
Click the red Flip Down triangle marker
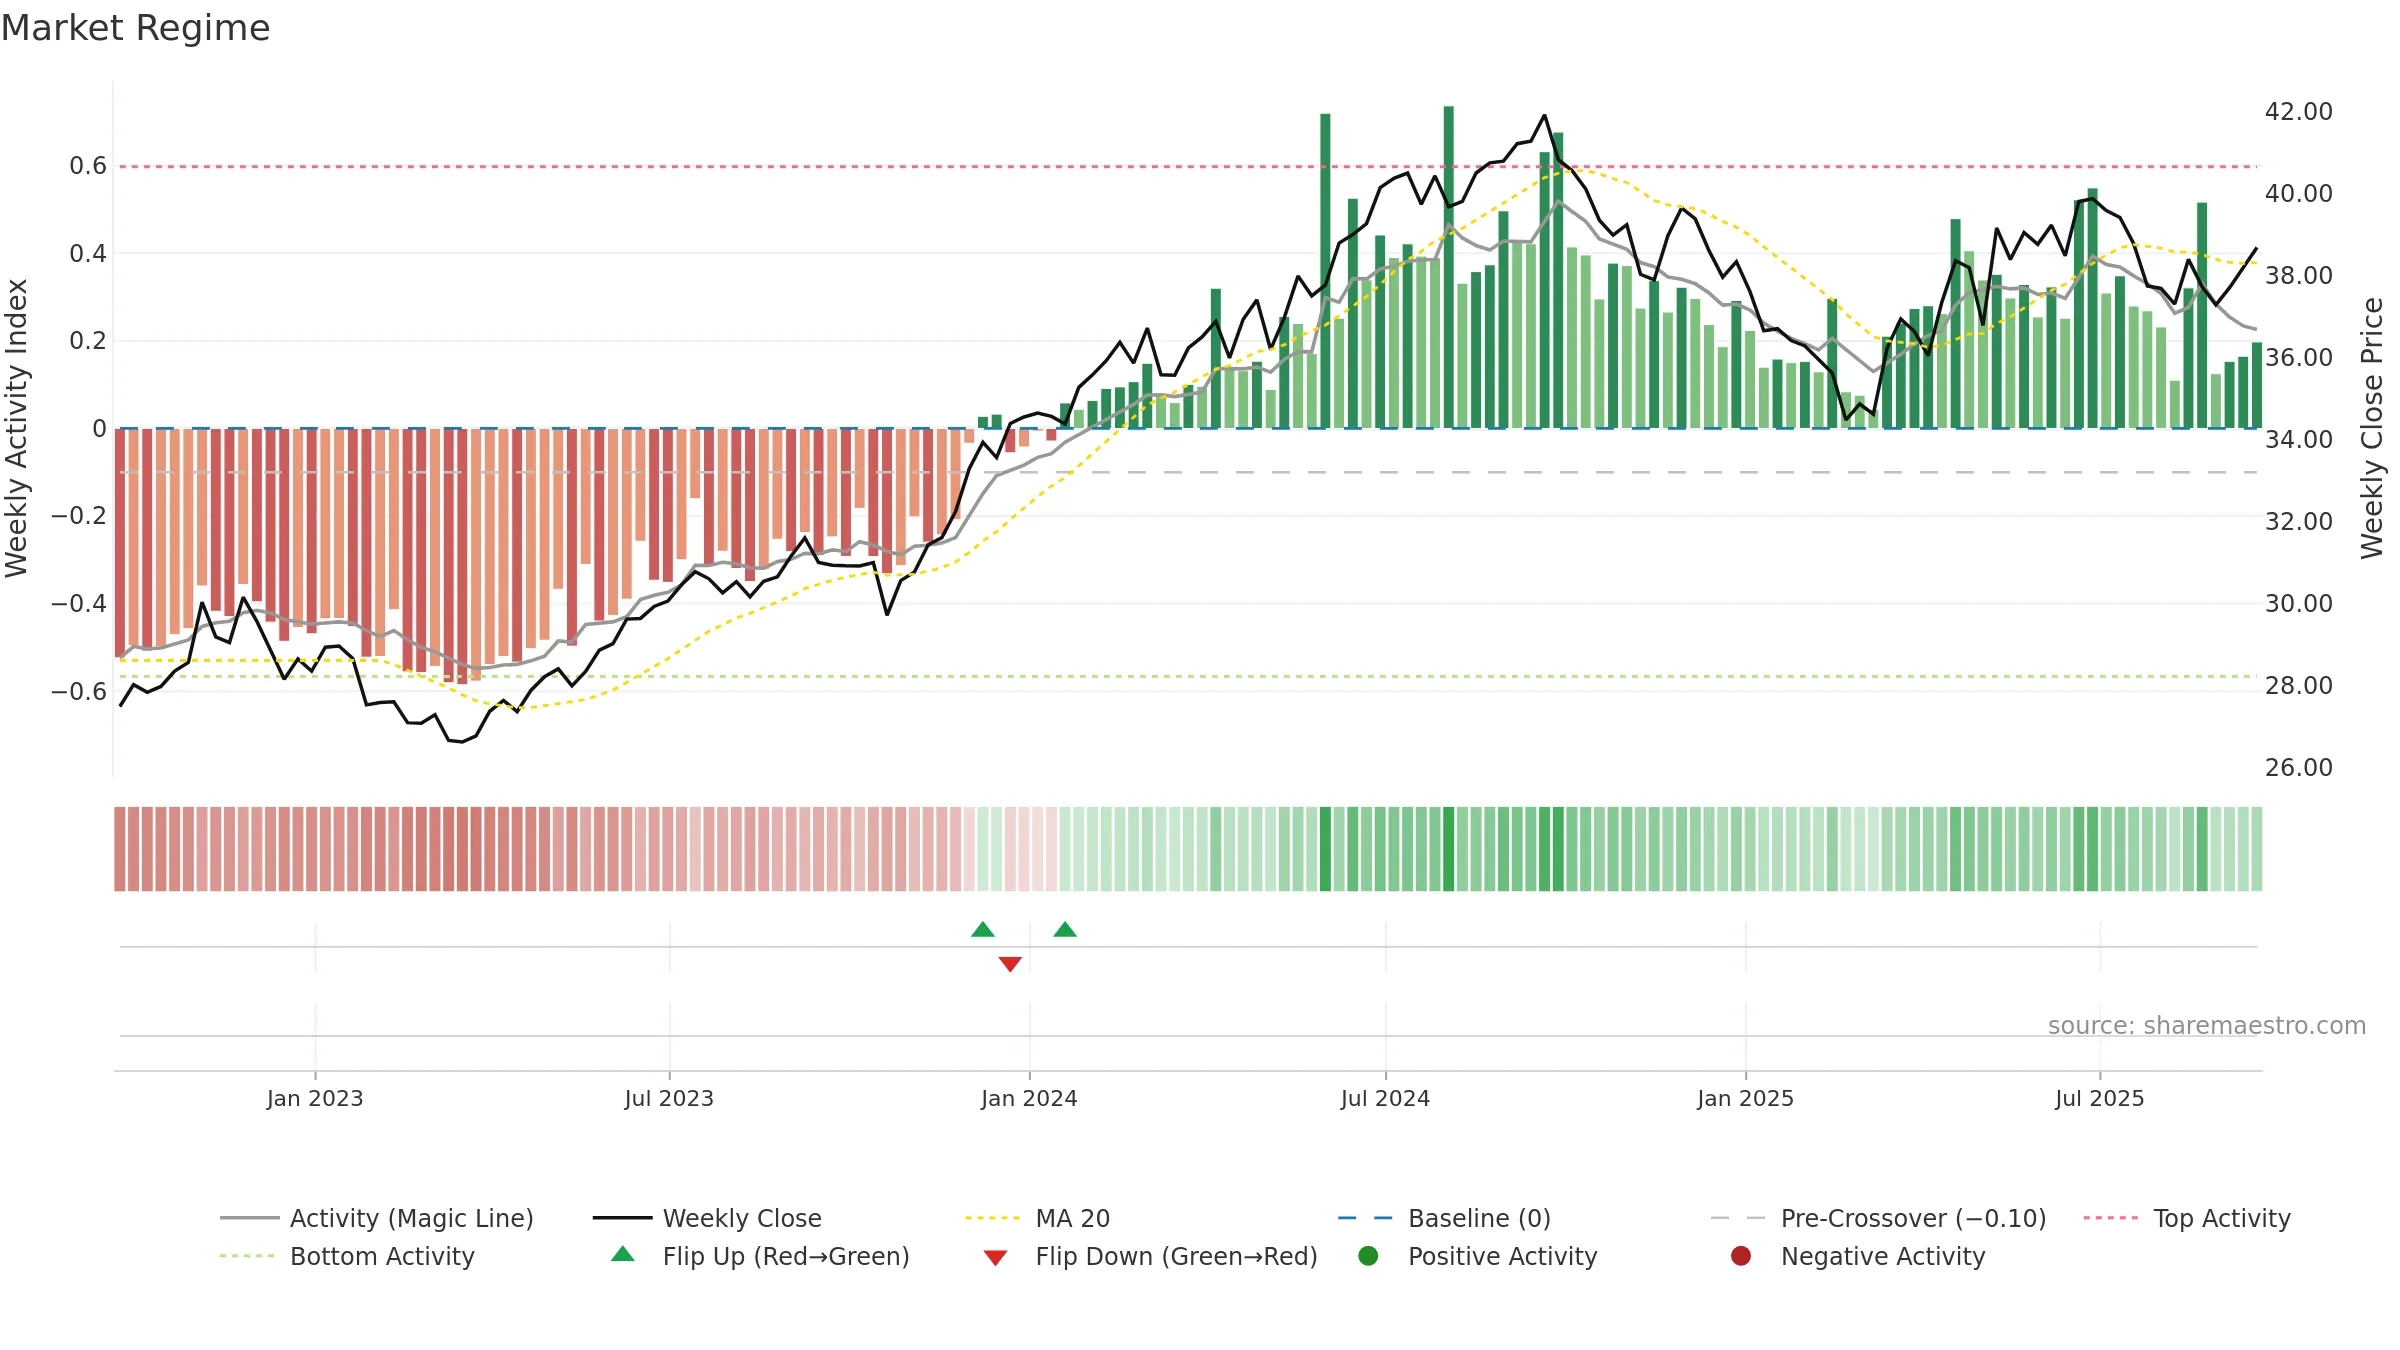point(1010,964)
